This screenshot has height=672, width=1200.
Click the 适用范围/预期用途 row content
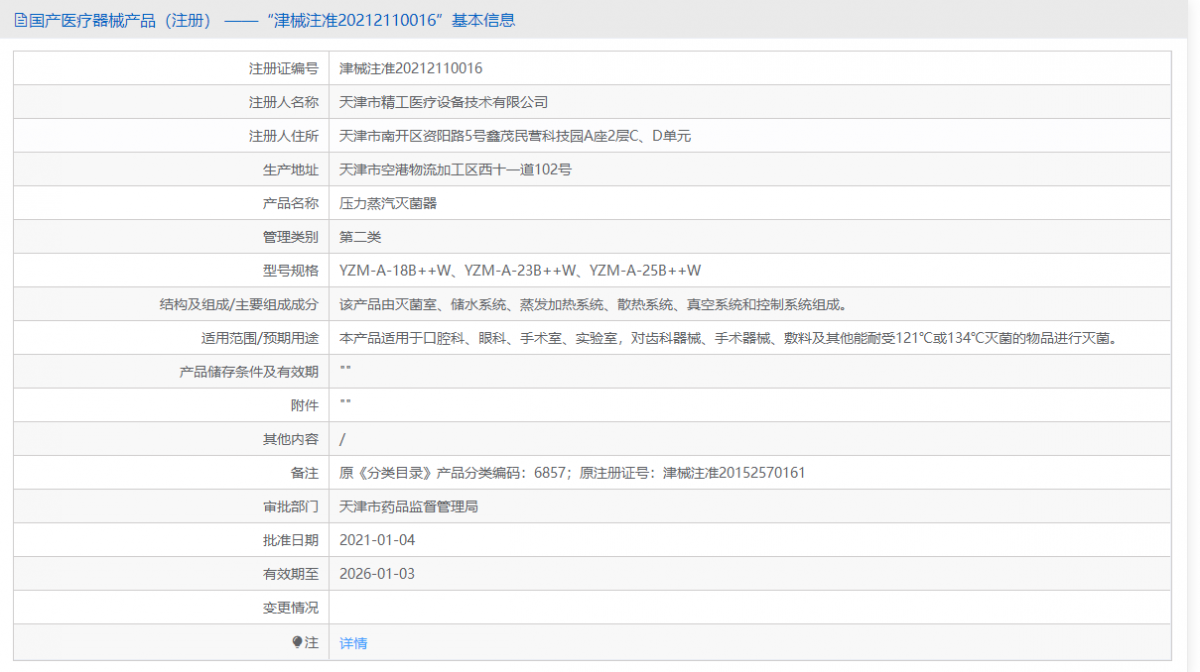[600, 338]
